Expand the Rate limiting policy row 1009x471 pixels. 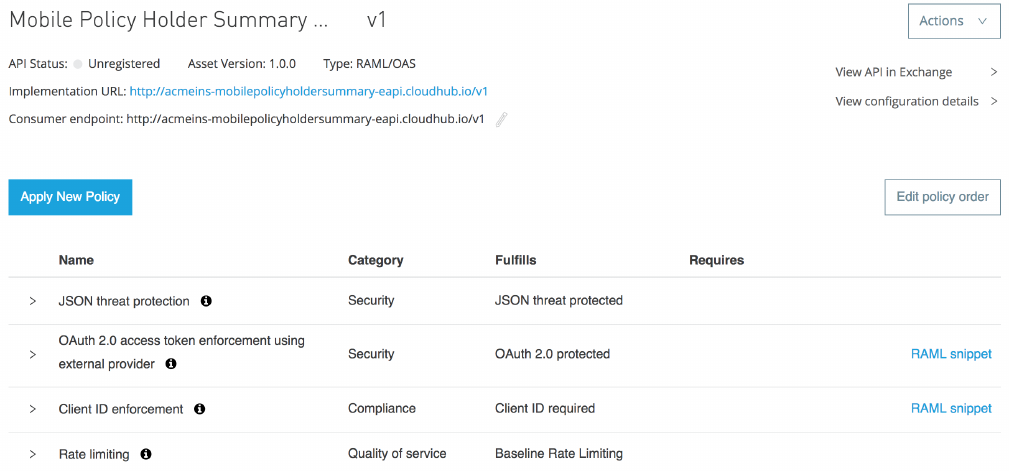32,454
